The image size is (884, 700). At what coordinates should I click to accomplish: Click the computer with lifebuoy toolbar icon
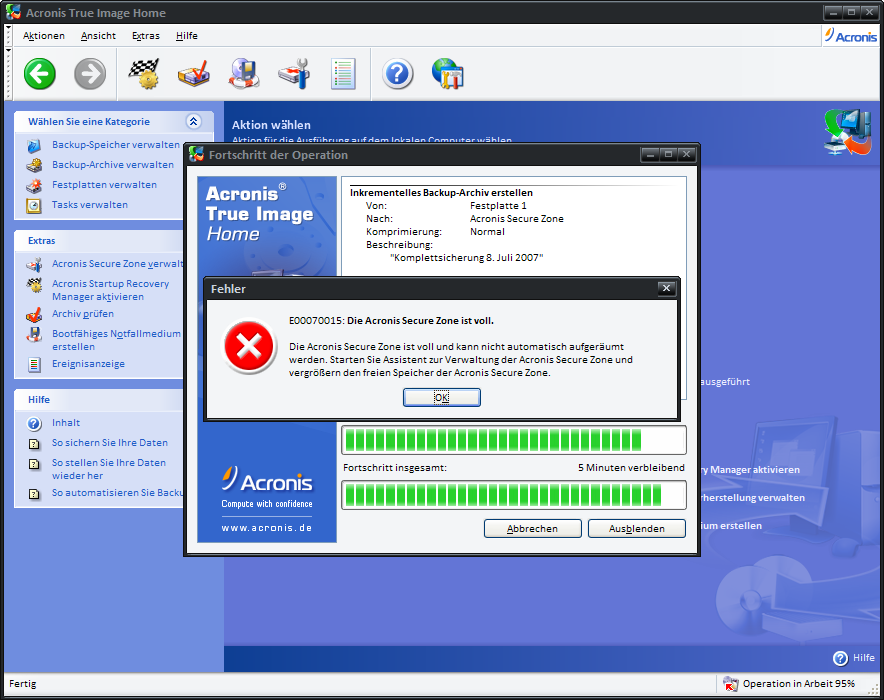[x=244, y=74]
